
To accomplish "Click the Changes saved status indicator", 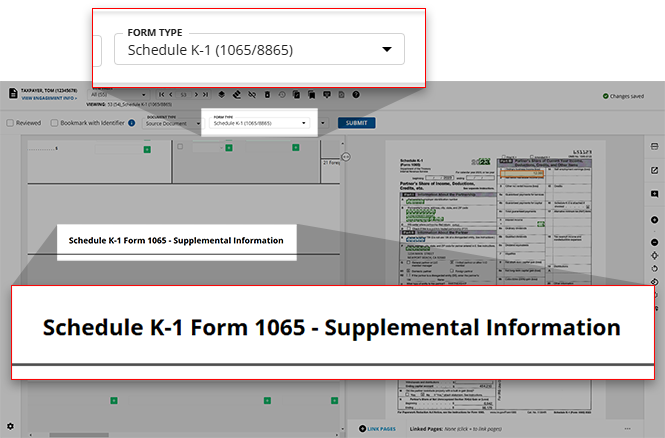I will coord(623,96).
